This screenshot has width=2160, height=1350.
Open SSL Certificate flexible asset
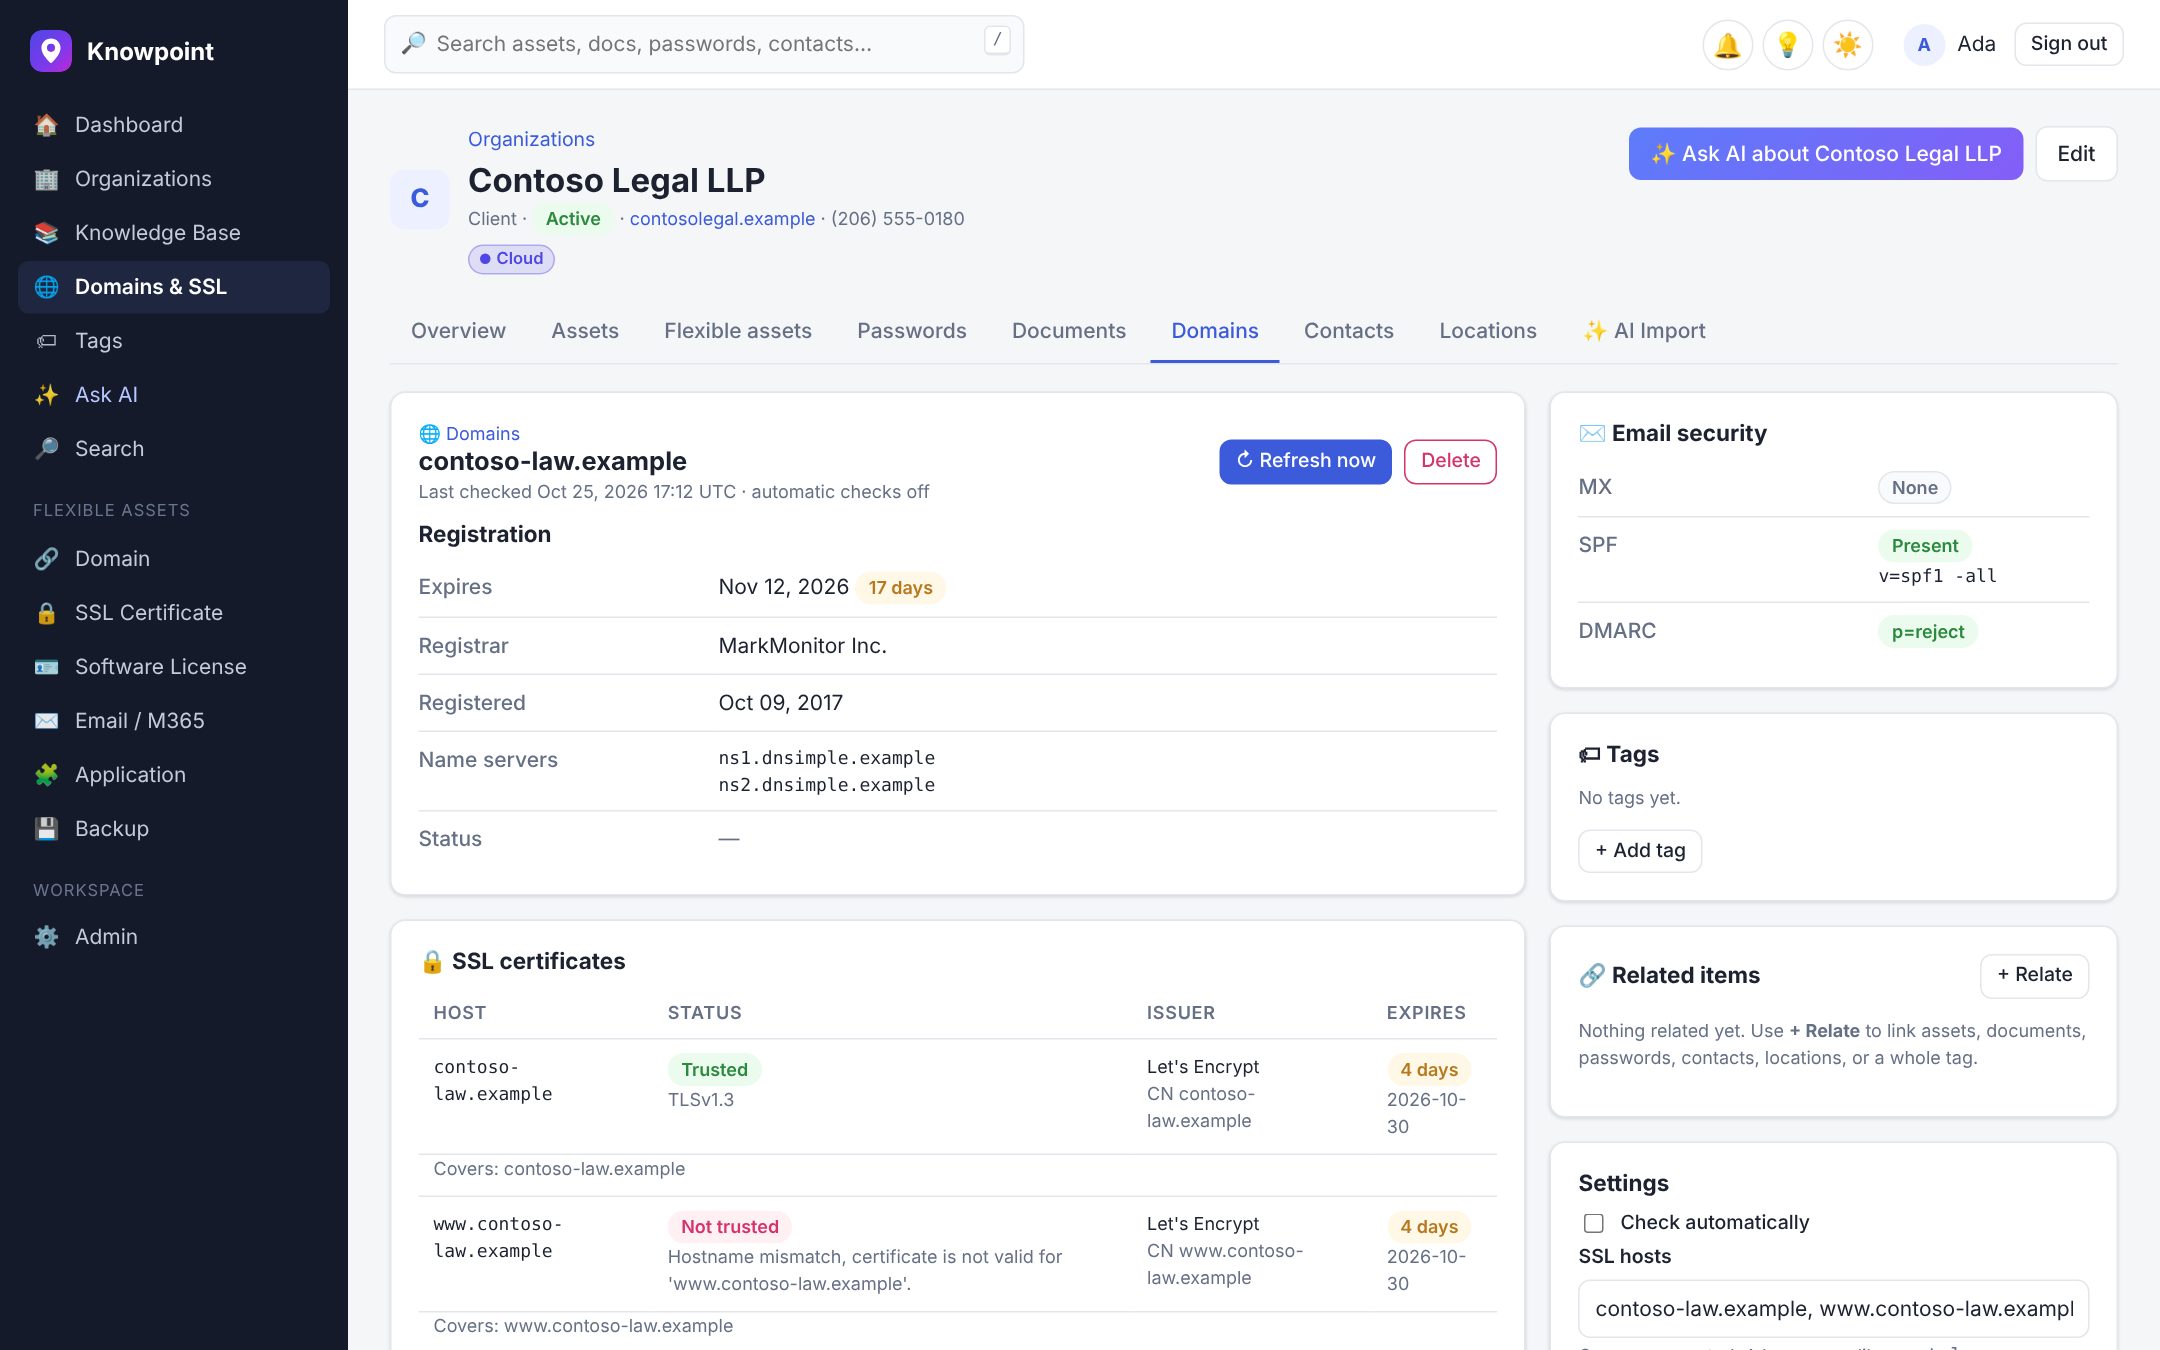click(x=174, y=613)
